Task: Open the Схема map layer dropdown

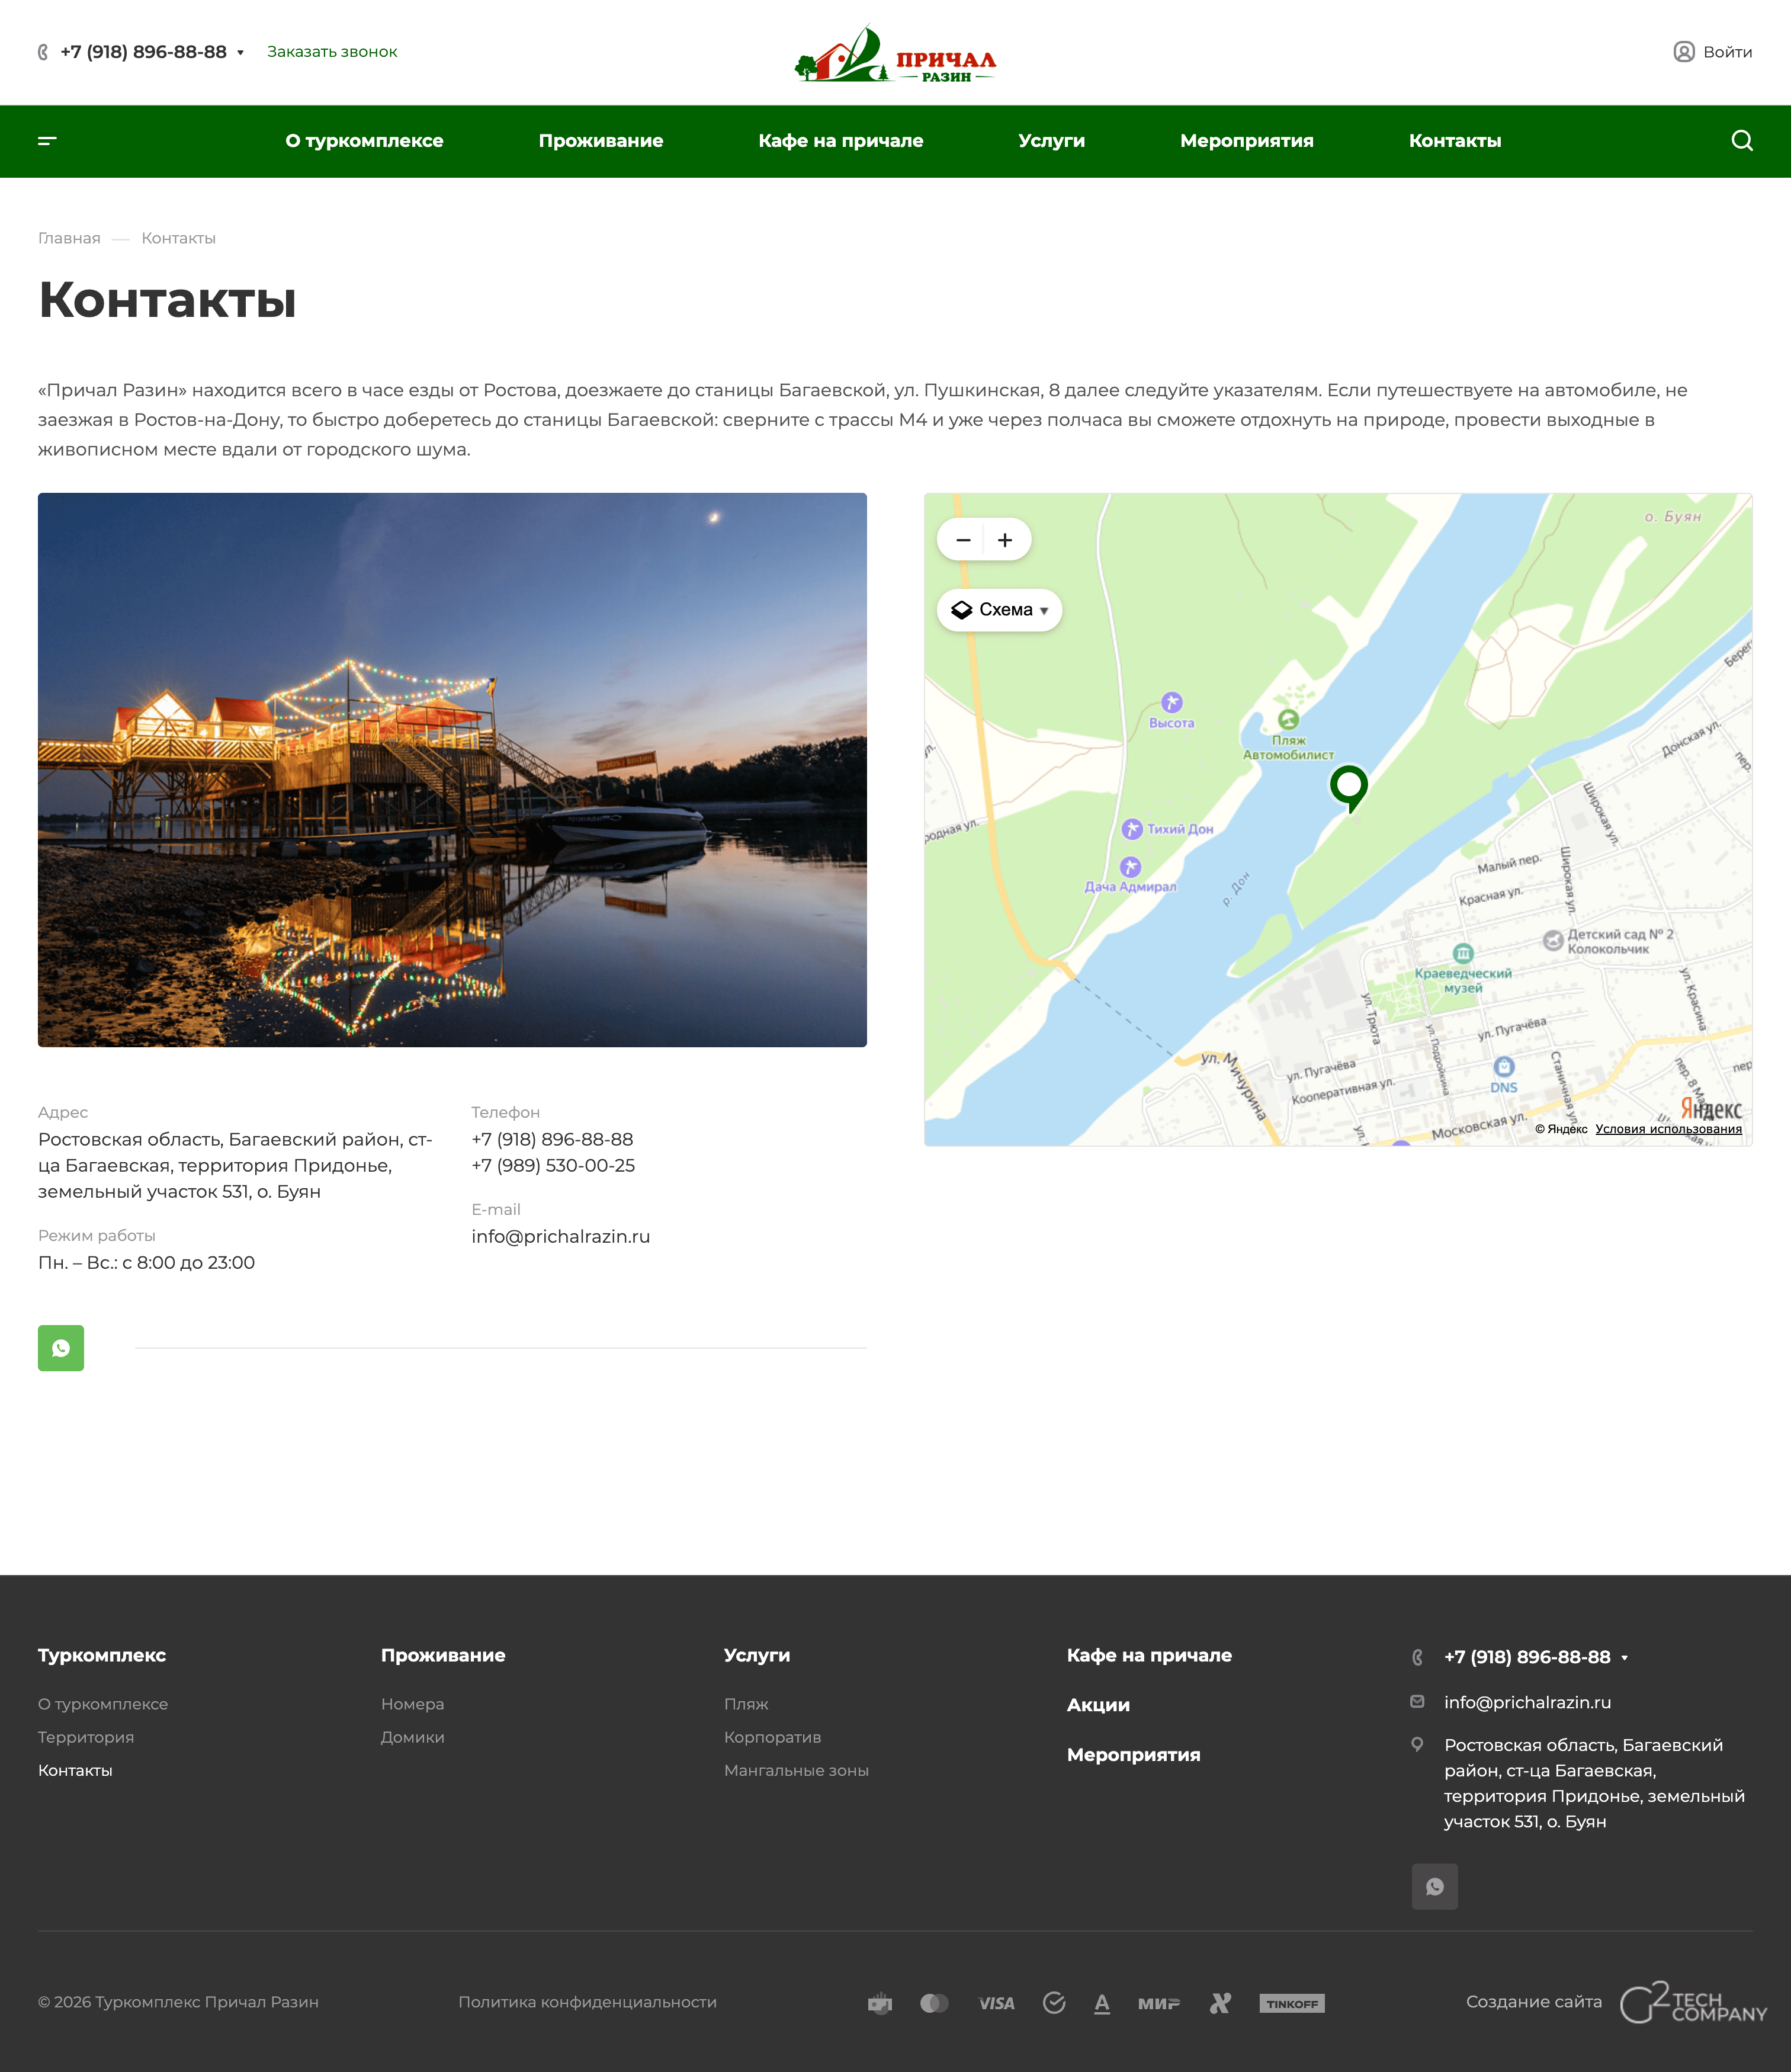Action: (x=999, y=610)
